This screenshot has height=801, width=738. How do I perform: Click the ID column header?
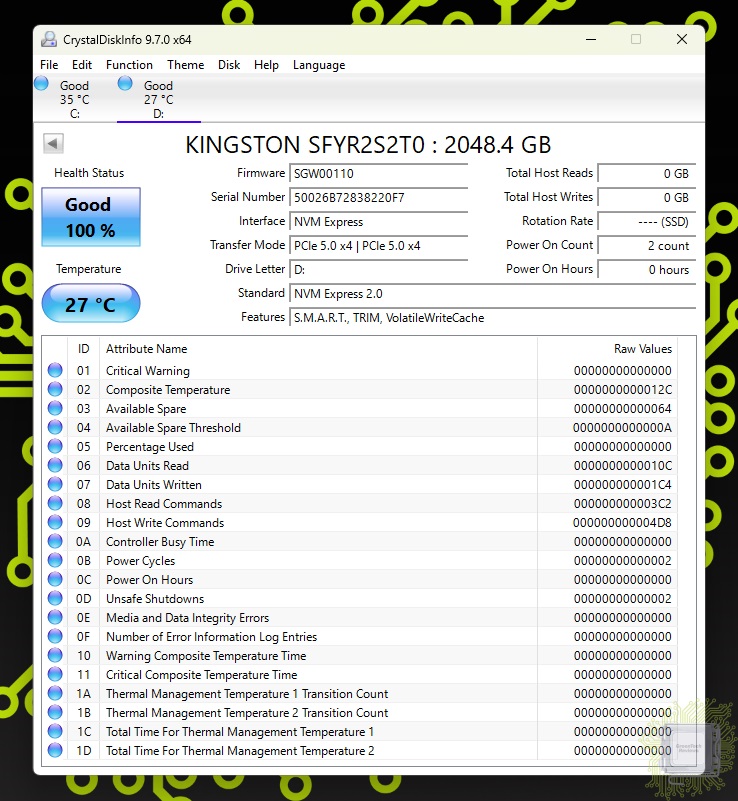point(84,349)
